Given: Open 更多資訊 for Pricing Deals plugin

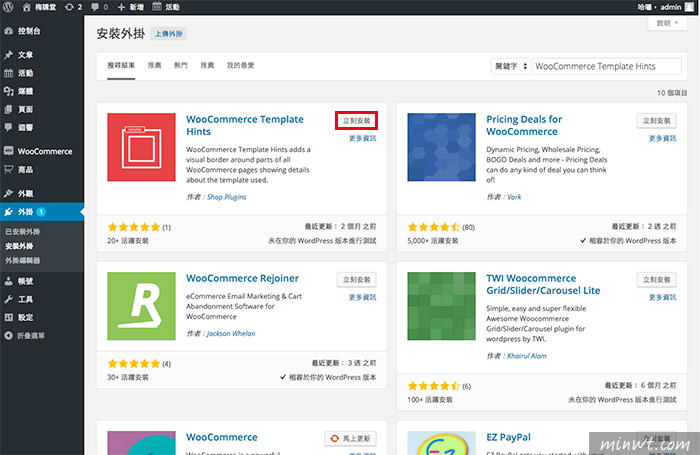Looking at the screenshot, I should (662, 138).
